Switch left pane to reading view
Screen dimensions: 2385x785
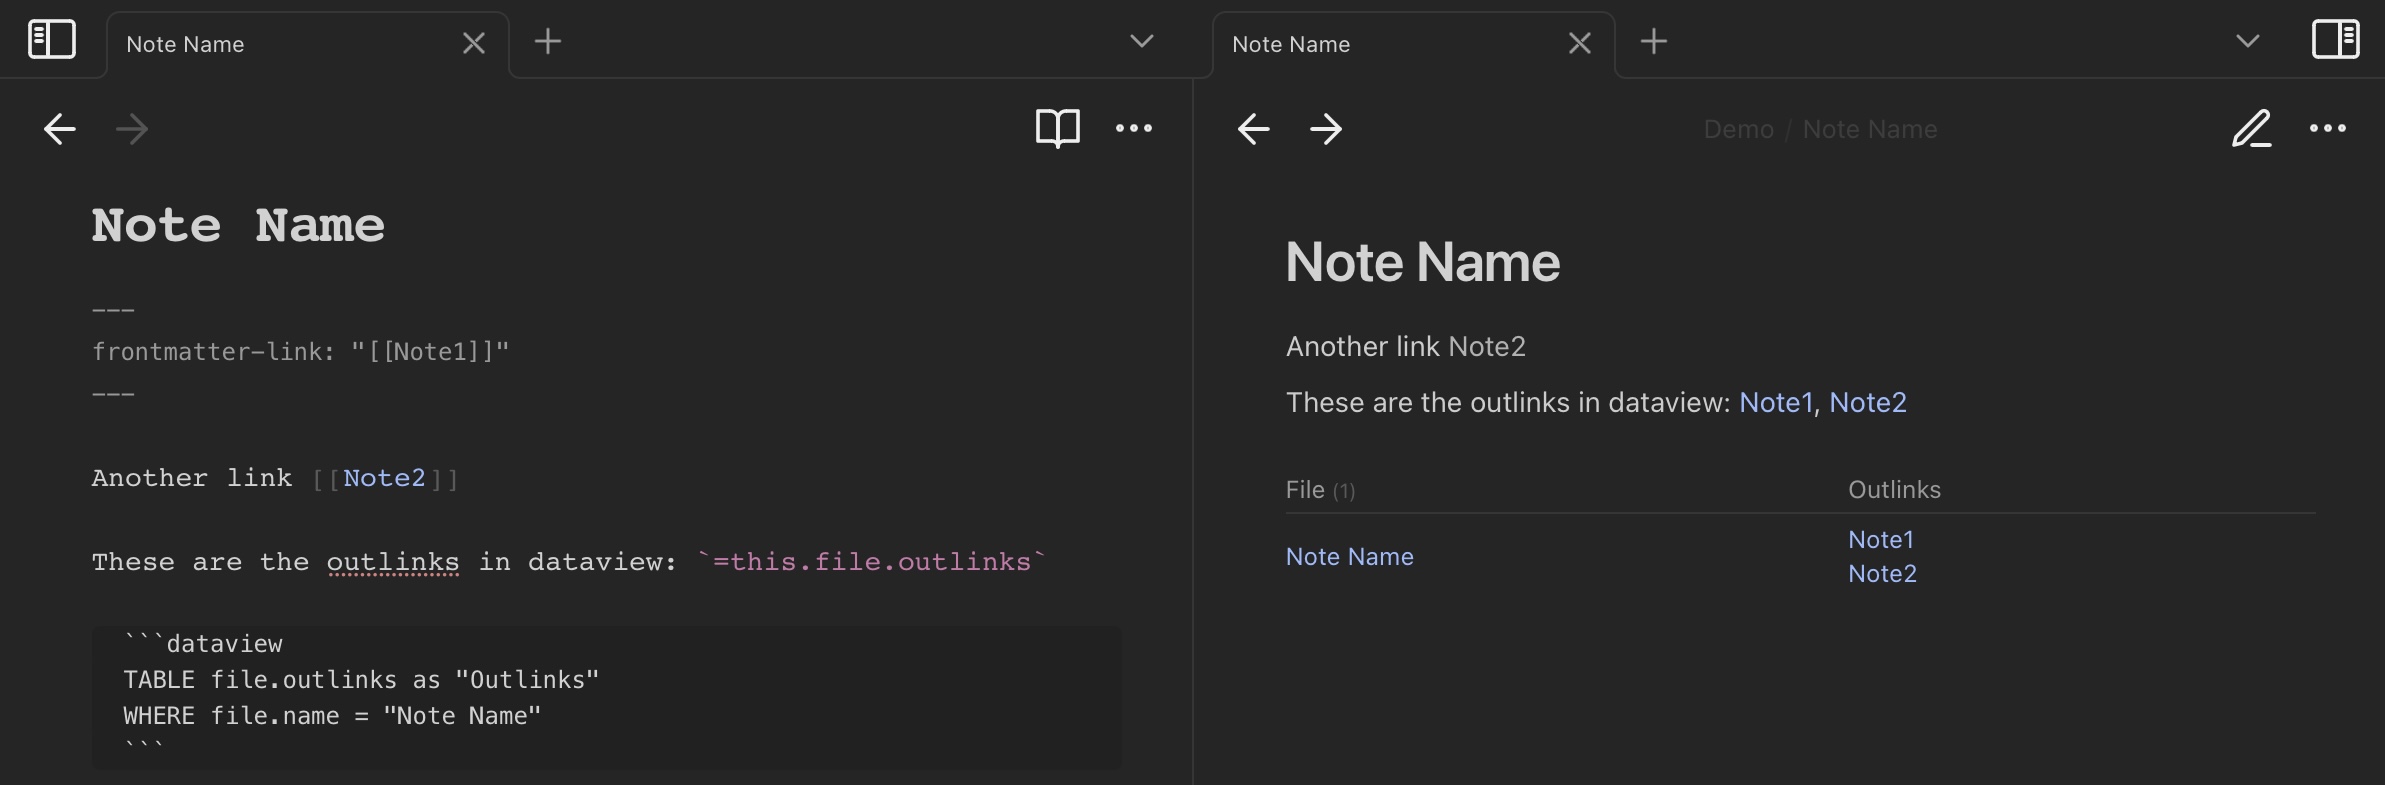1058,128
